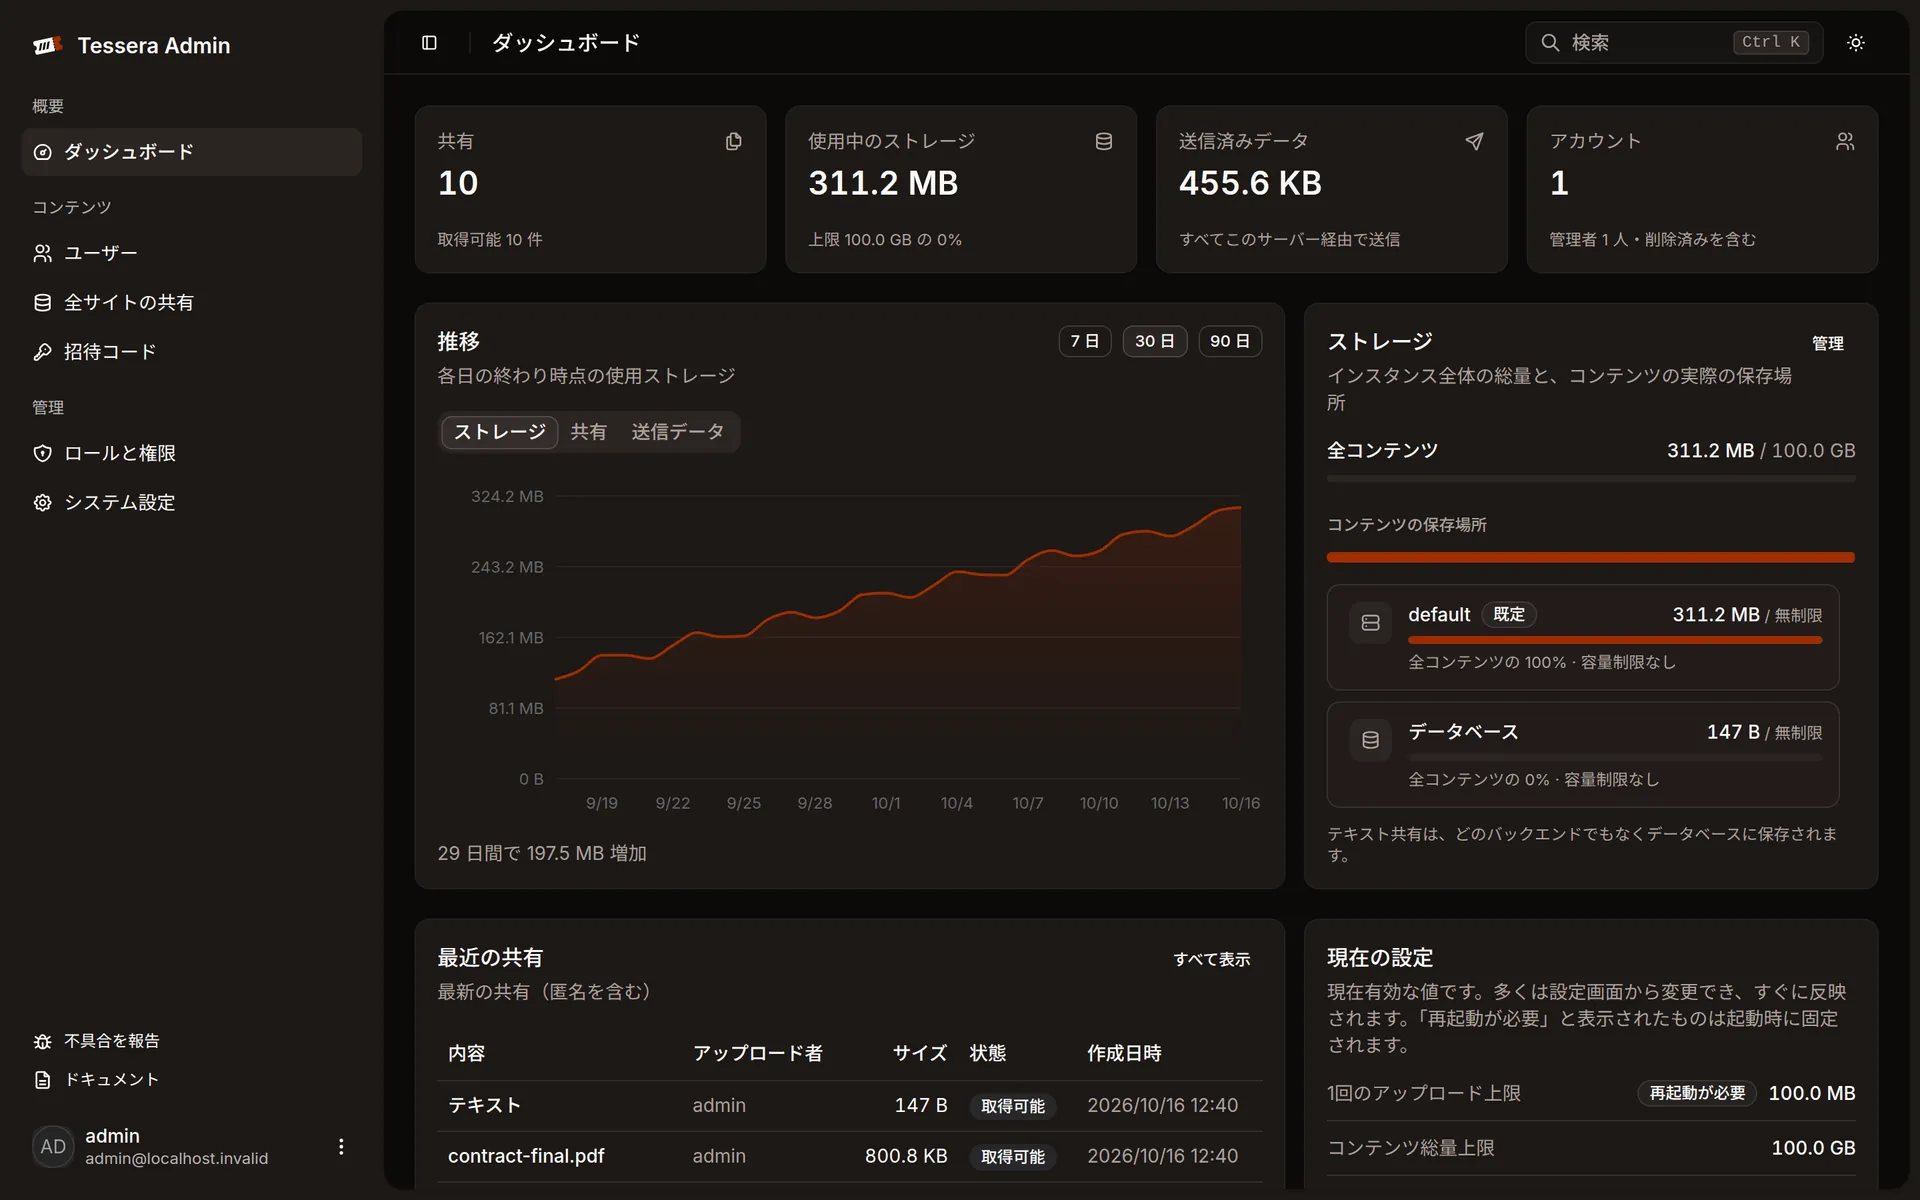Viewport: 1920px width, 1200px height.
Task: Click the 再起動が必要 badge
Action: pos(1696,1093)
